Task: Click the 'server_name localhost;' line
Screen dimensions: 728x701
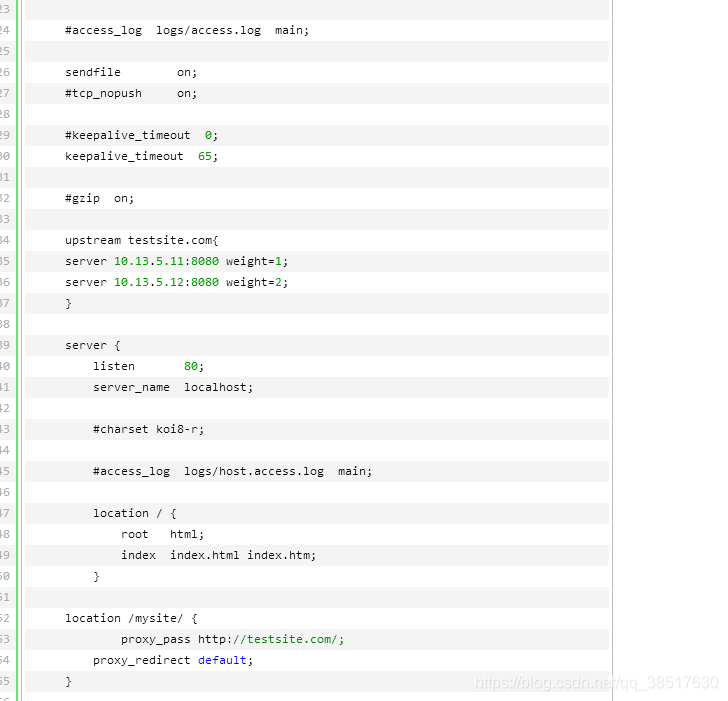Action: click(173, 387)
